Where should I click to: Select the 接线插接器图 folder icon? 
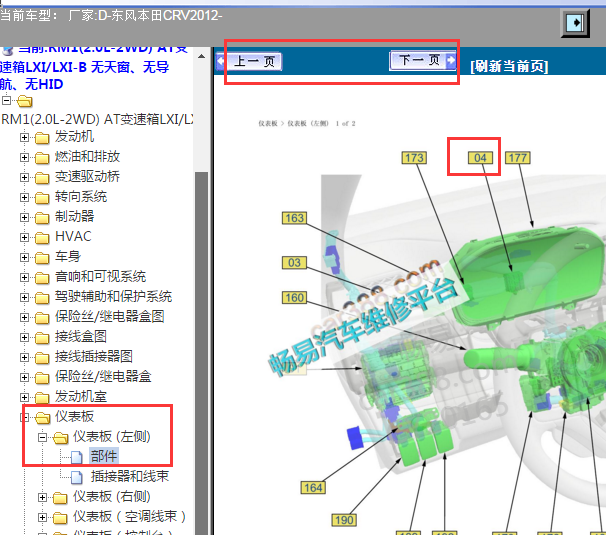42,358
